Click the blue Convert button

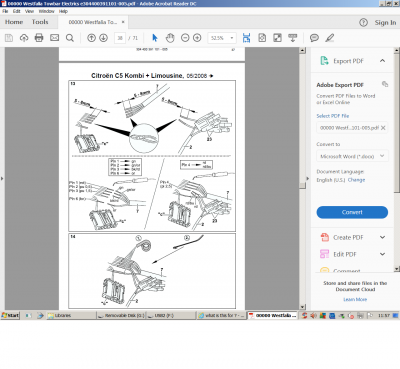coord(352,212)
